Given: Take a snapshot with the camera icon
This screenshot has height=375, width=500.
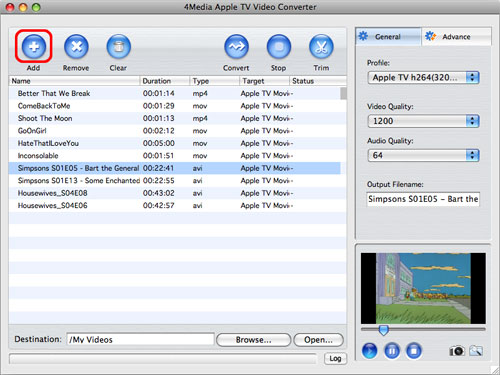Looking at the screenshot, I should (x=457, y=351).
